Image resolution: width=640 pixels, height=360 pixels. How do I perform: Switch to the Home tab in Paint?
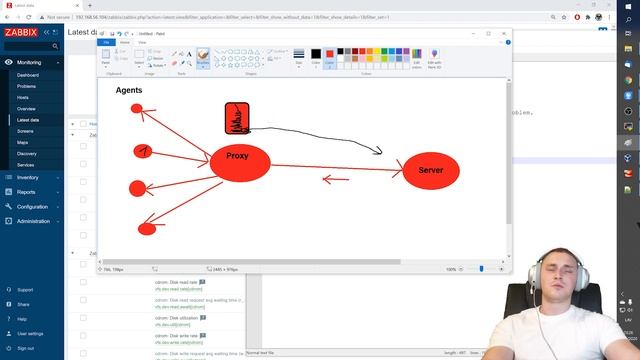pyautogui.click(x=124, y=42)
